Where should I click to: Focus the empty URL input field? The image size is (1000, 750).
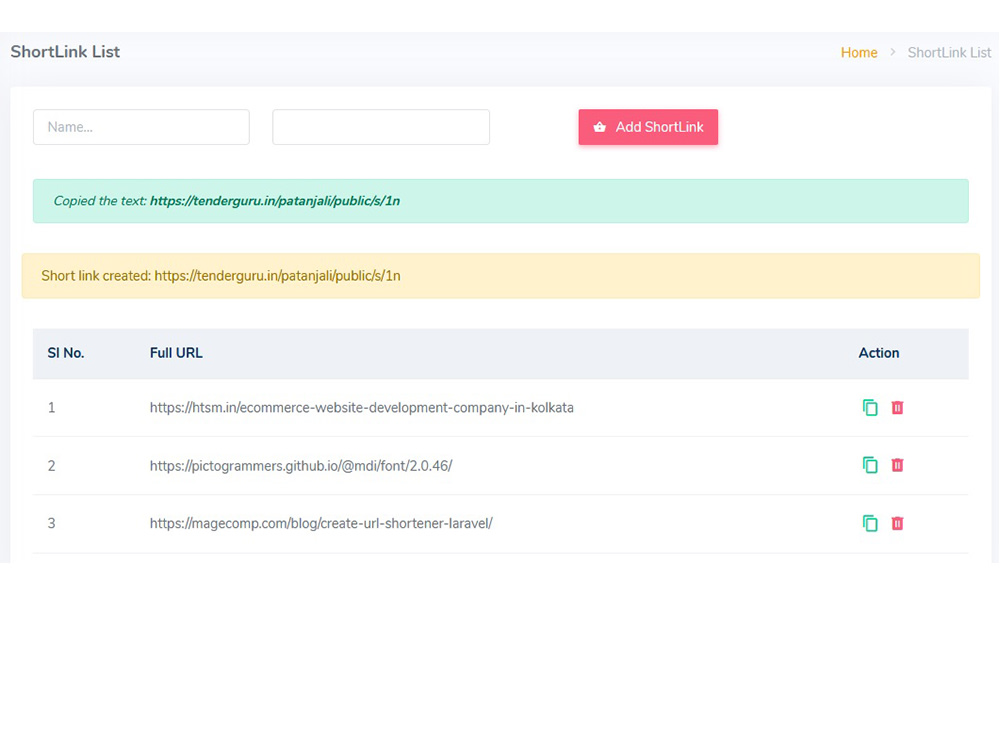[x=381, y=127]
